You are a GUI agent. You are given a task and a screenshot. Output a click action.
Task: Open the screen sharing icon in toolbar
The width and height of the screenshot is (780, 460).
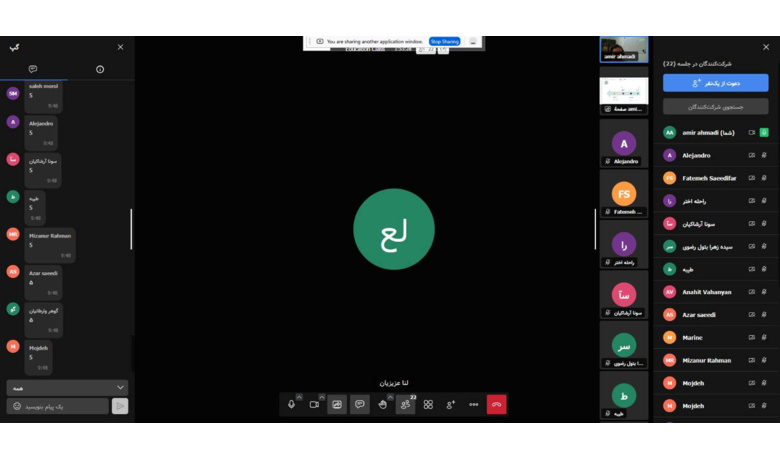click(337, 404)
